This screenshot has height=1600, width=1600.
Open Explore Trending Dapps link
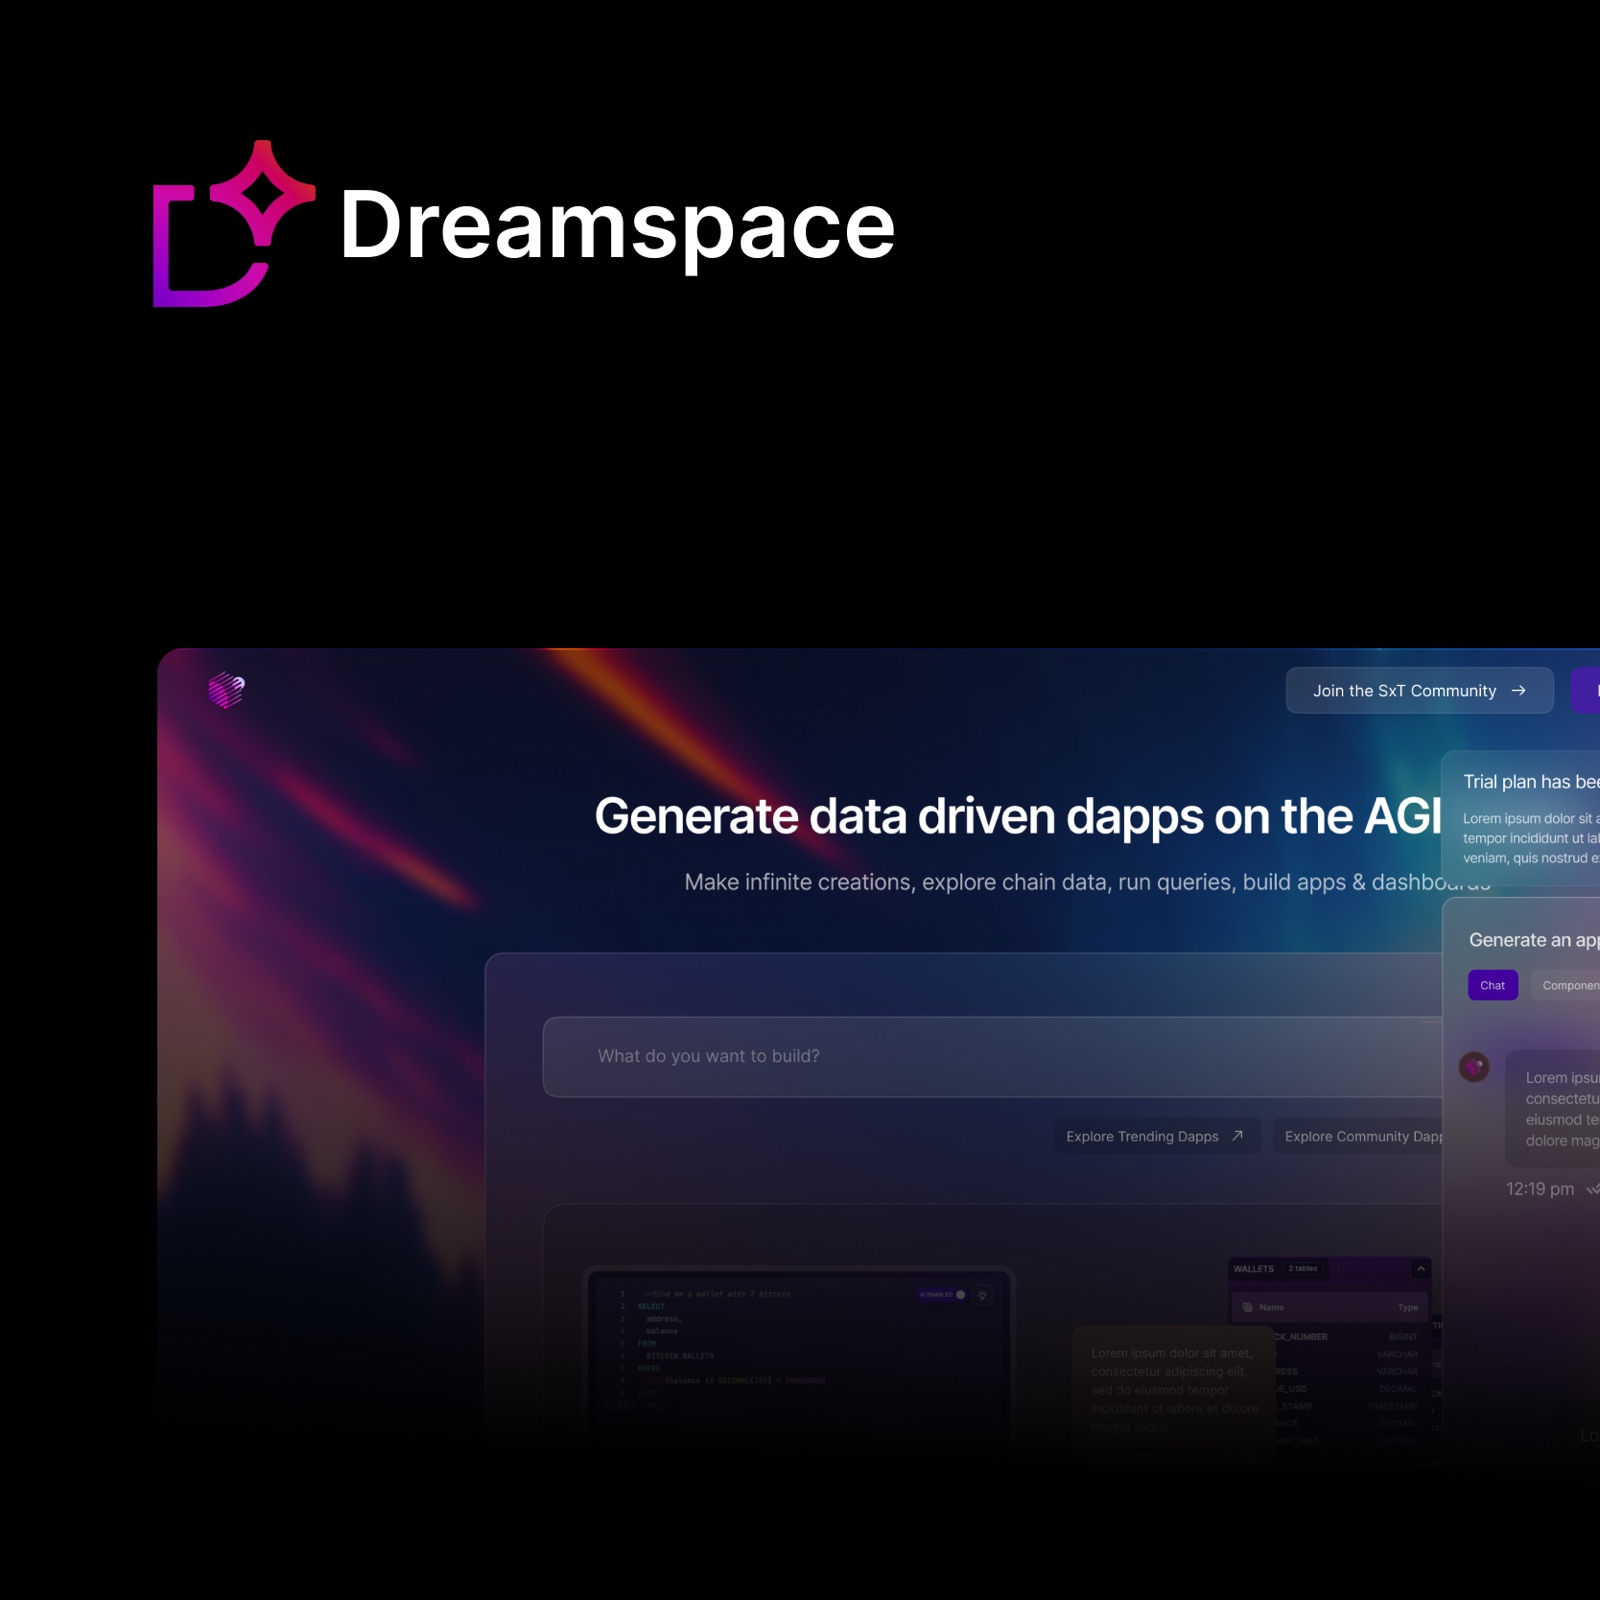point(1156,1136)
